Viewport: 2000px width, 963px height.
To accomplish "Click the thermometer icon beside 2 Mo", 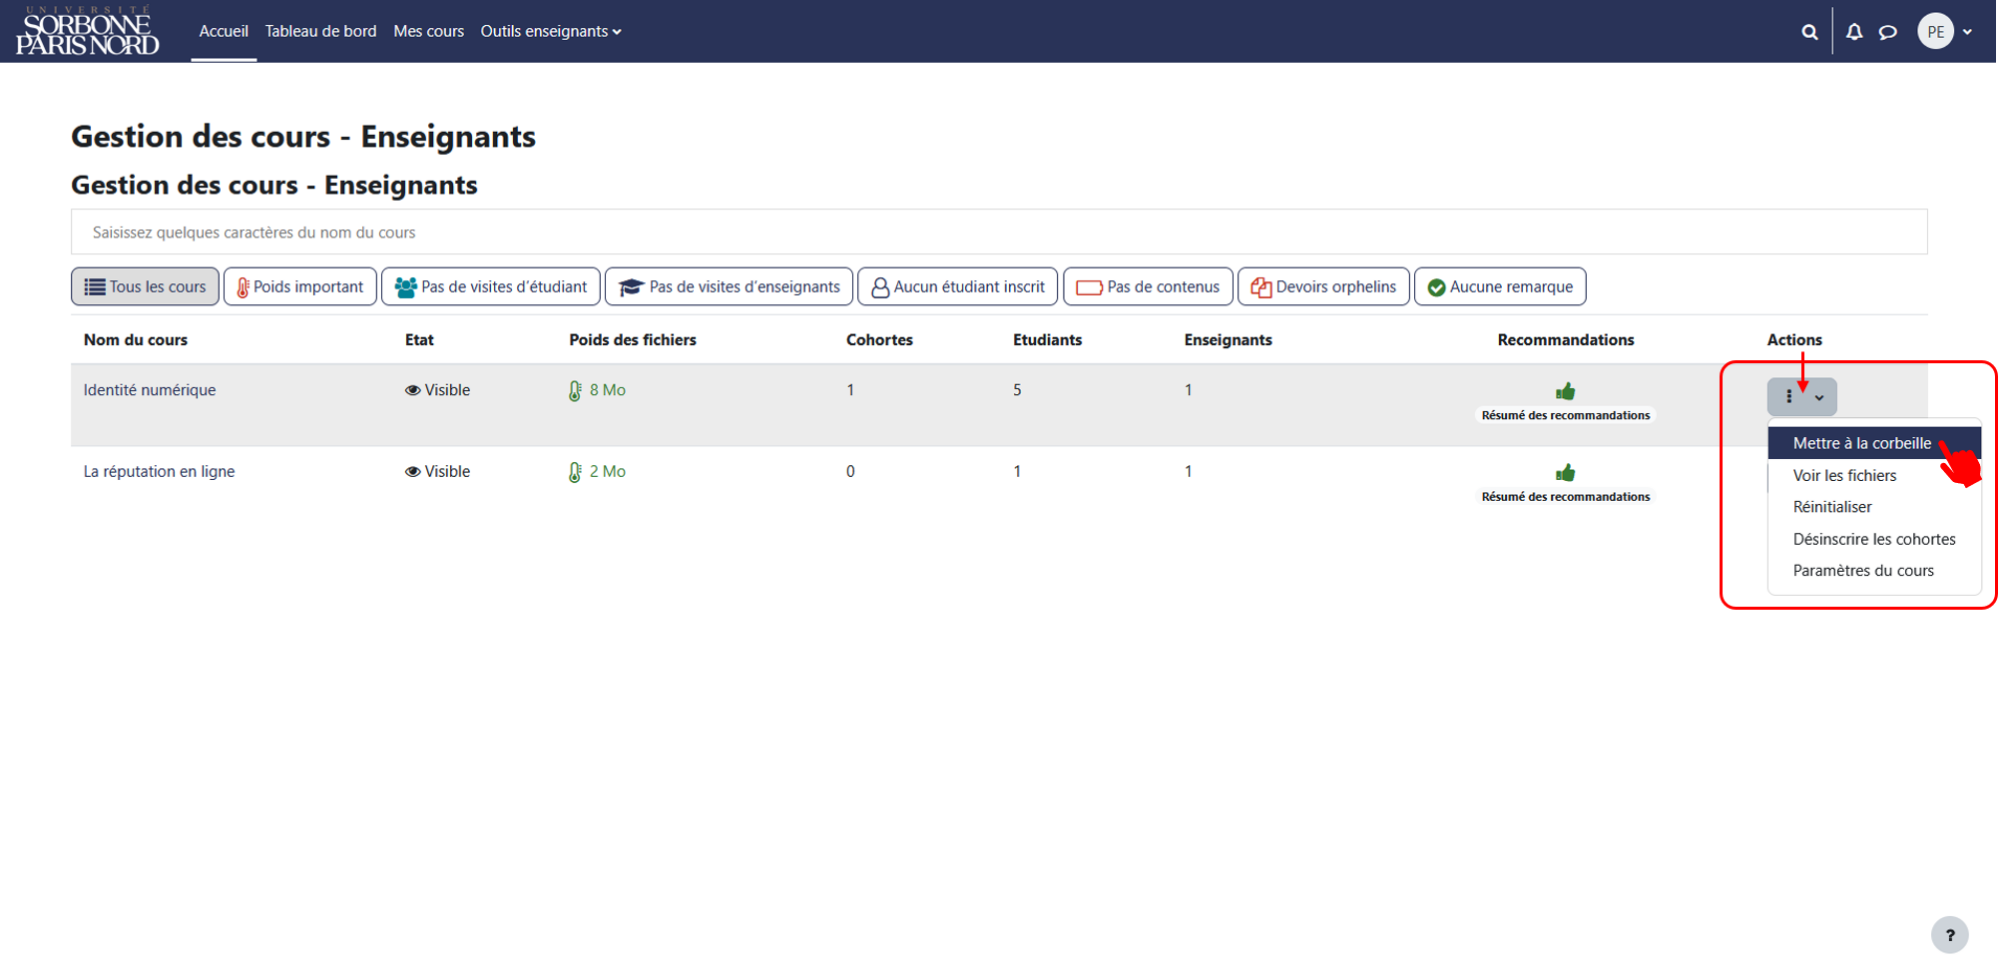I will (x=576, y=473).
